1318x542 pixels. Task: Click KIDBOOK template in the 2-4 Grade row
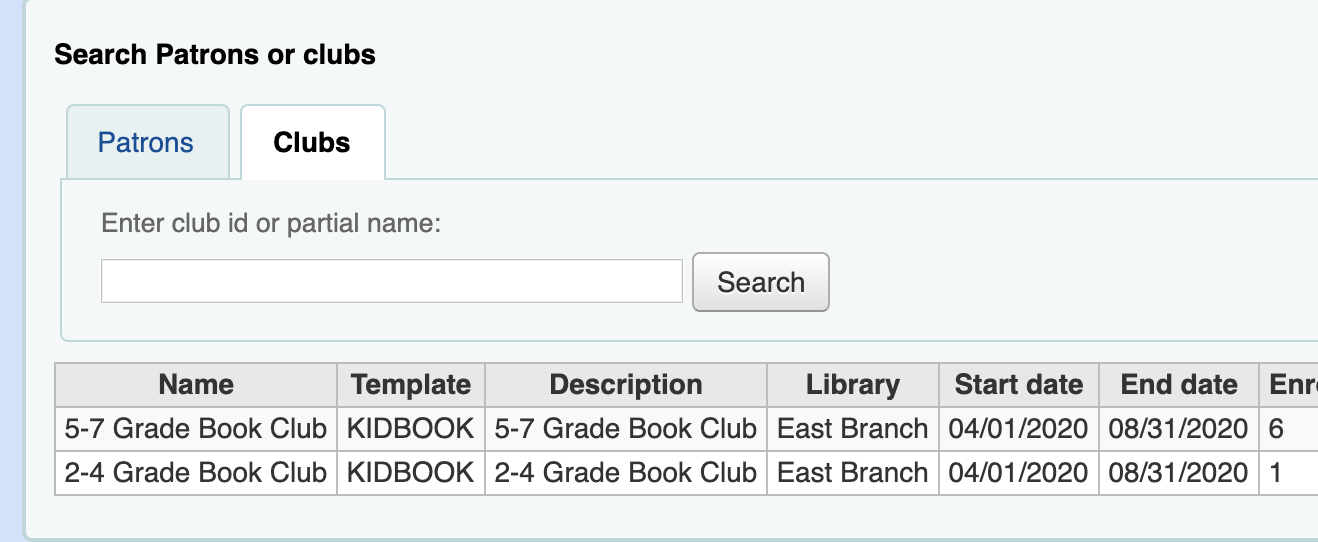pyautogui.click(x=411, y=472)
